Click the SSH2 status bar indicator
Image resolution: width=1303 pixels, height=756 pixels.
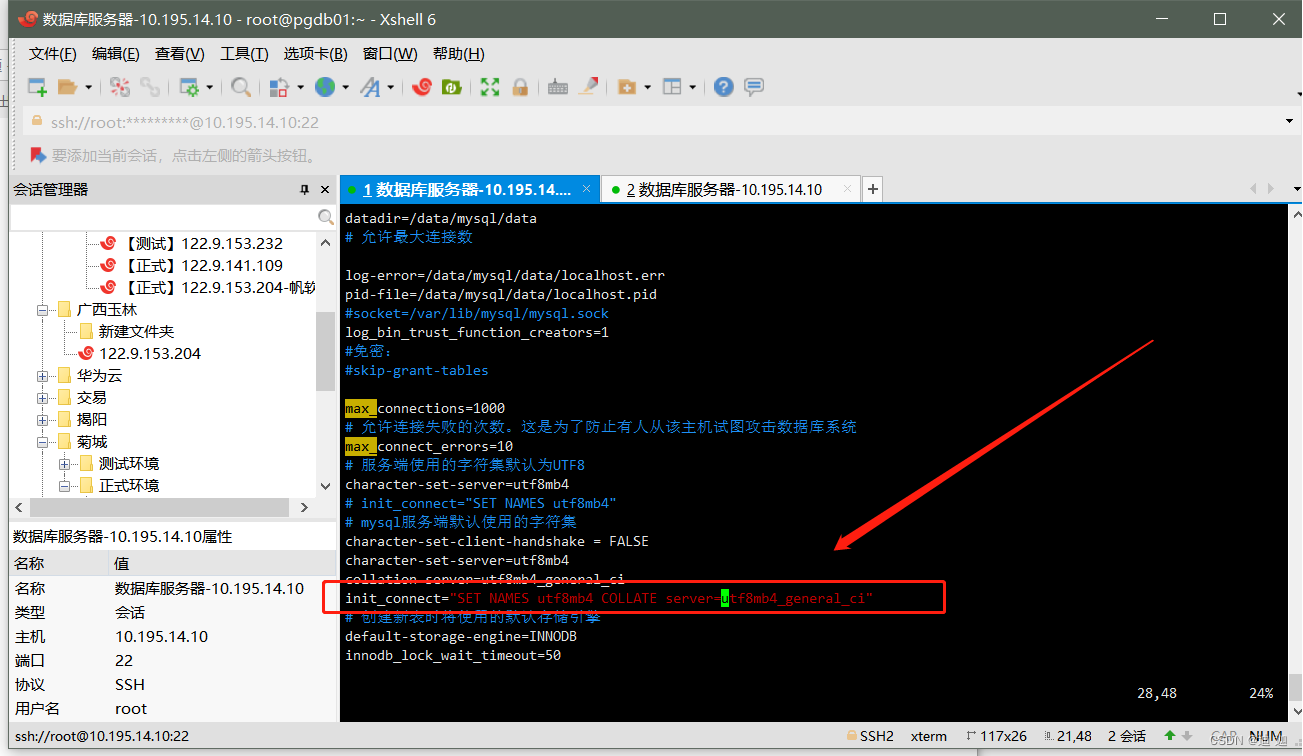[869, 736]
